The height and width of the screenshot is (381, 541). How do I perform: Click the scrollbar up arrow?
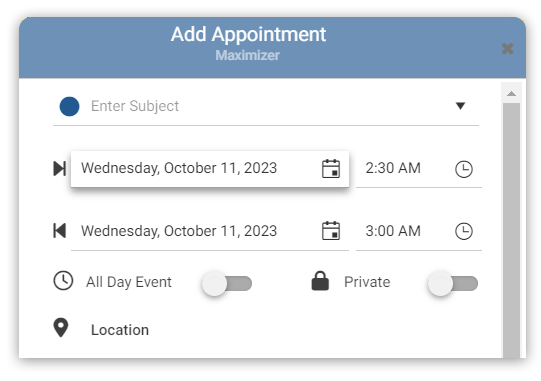pos(511,94)
